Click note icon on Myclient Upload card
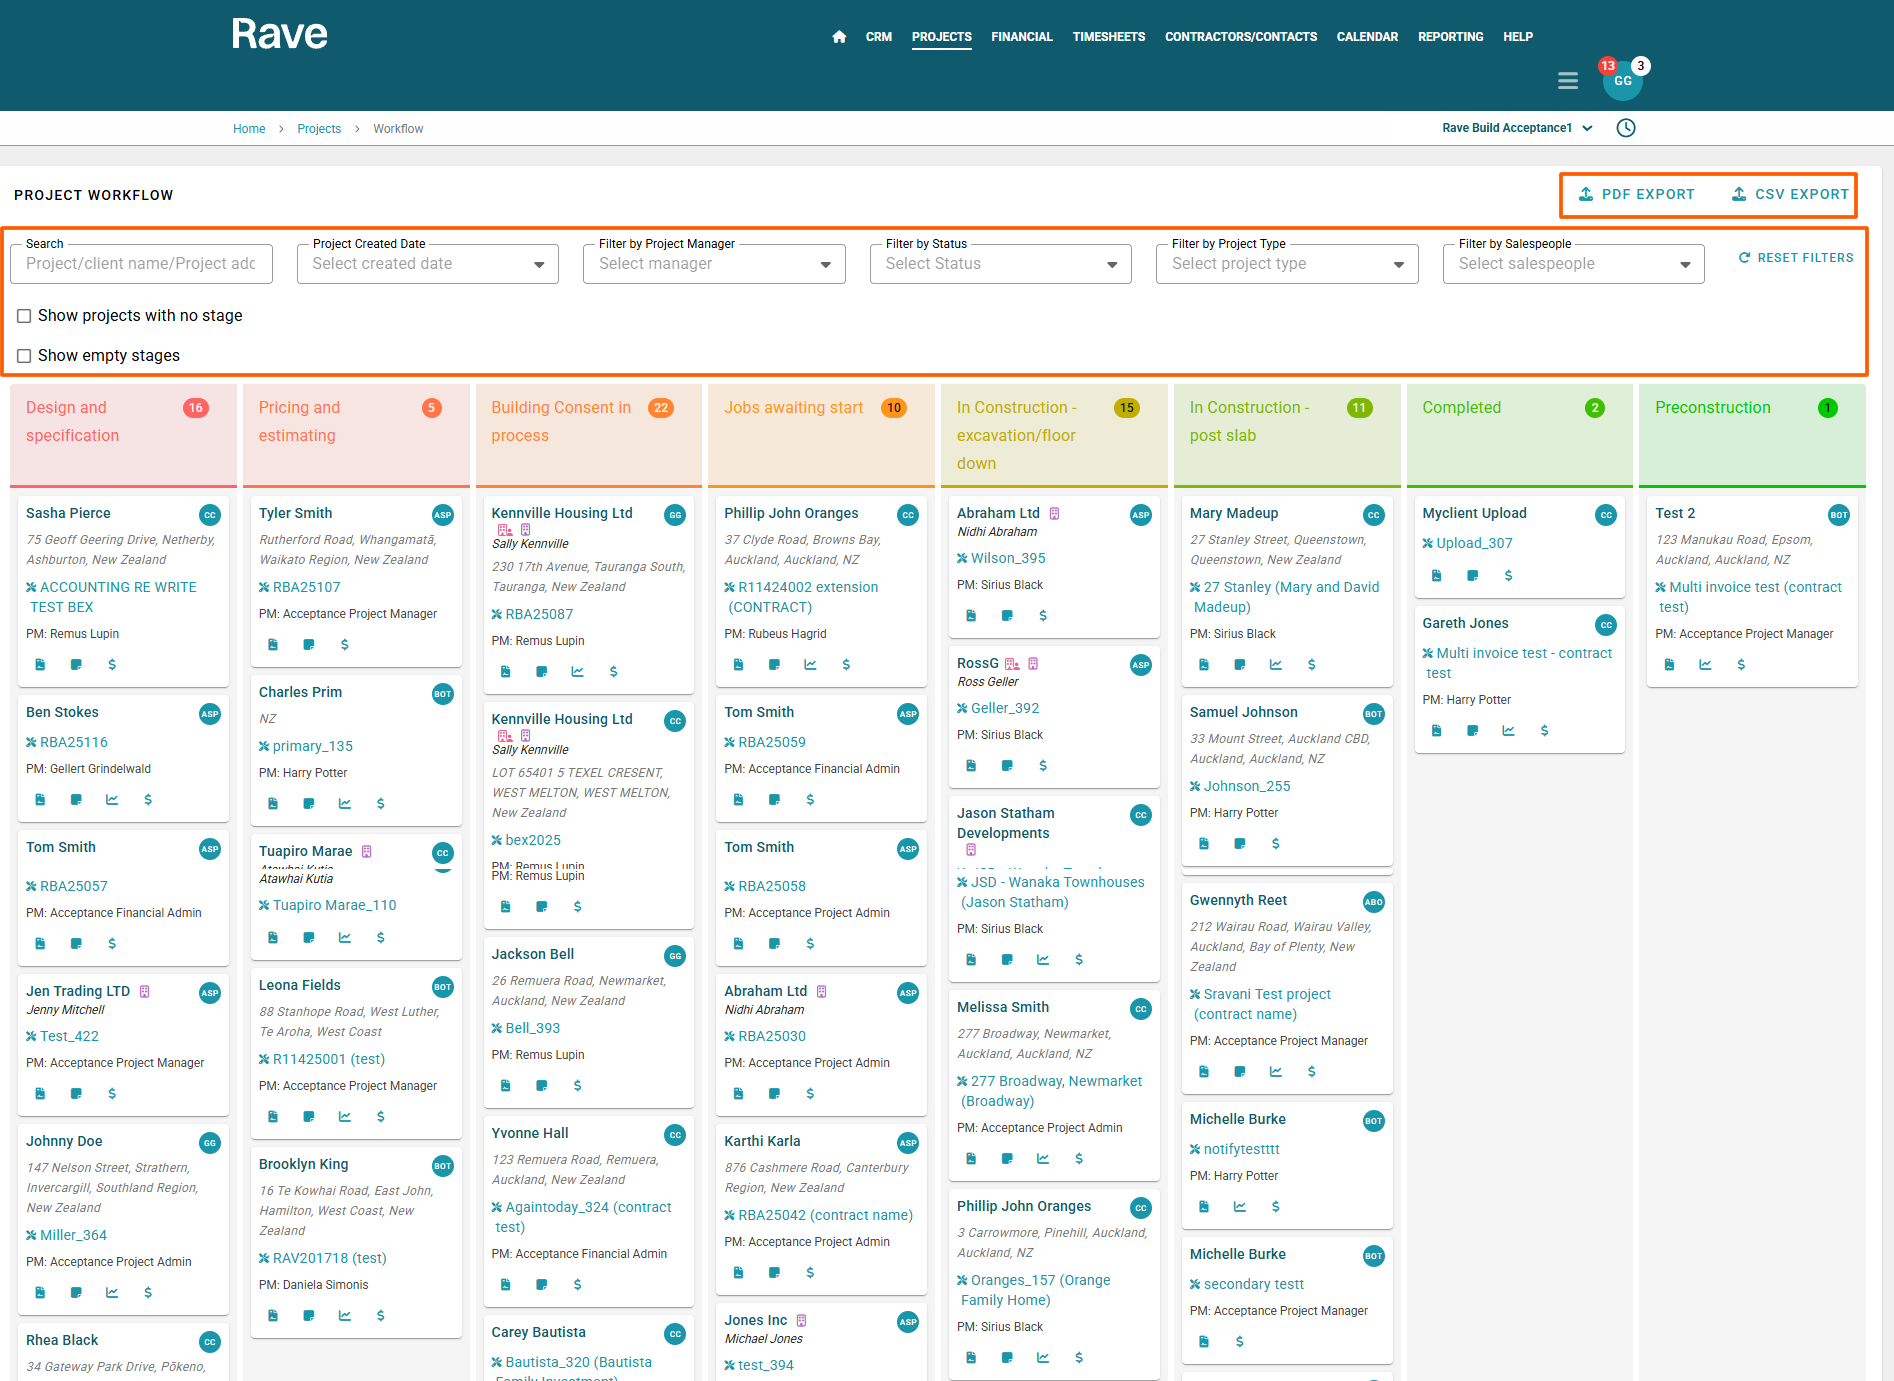This screenshot has height=1381, width=1894. (1472, 576)
